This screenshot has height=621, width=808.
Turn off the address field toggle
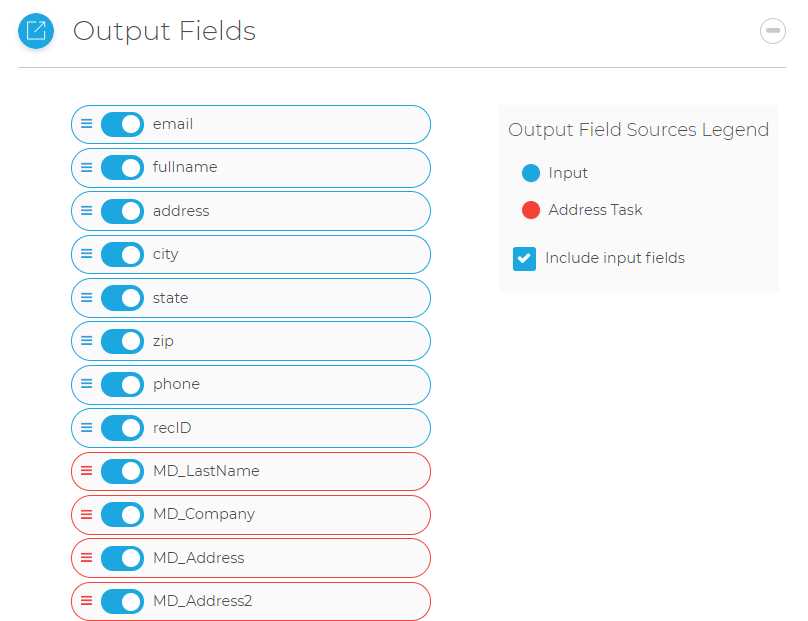tap(122, 211)
